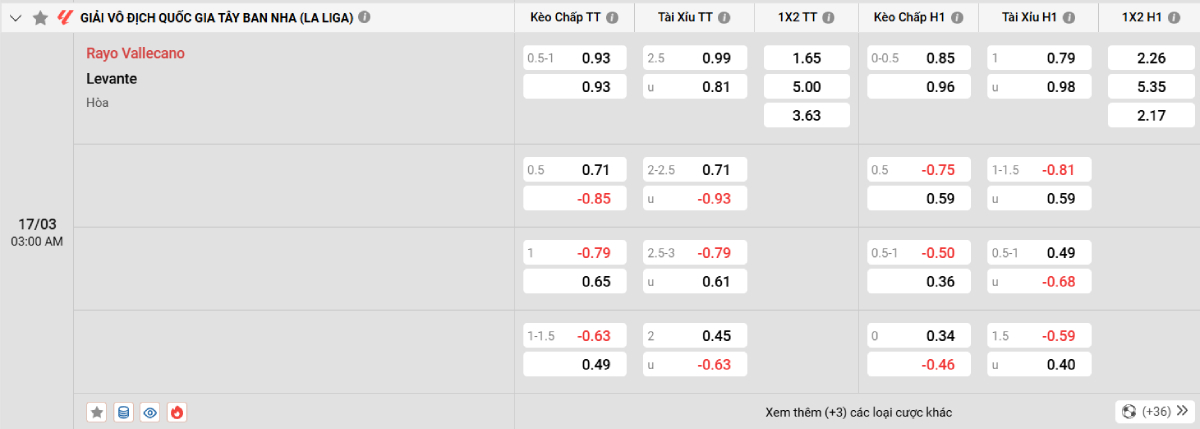Open the Rayo Vallecano team link
This screenshot has width=1200, height=429.
tap(135, 53)
